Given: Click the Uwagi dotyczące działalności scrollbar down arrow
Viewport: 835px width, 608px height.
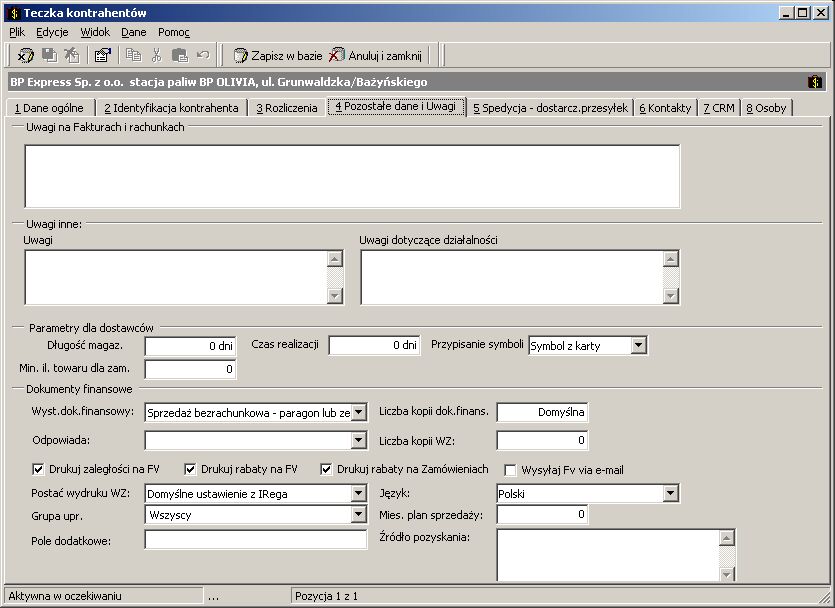Looking at the screenshot, I should point(670,295).
